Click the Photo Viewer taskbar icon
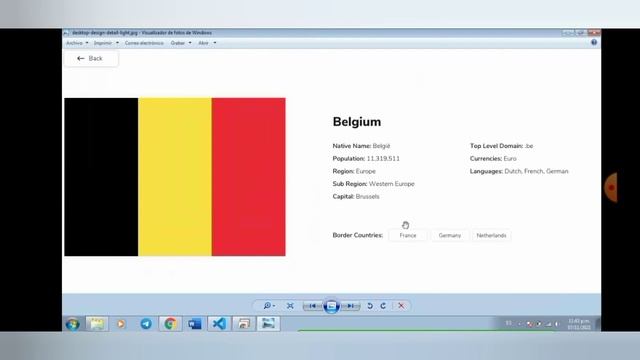The width and height of the screenshot is (640, 360). [268, 324]
